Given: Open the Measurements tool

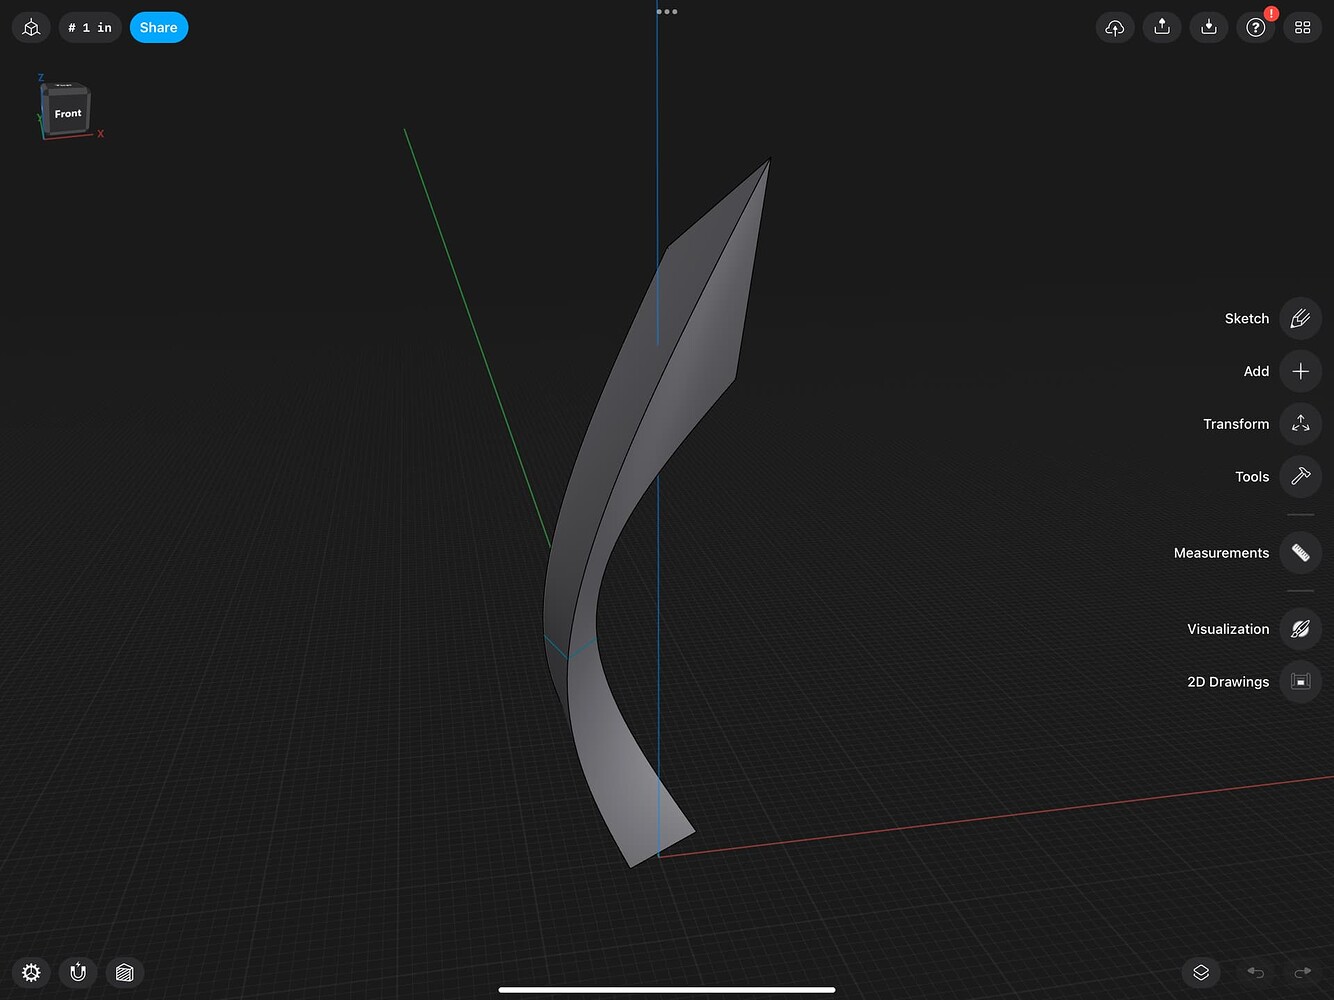Looking at the screenshot, I should coord(1300,552).
